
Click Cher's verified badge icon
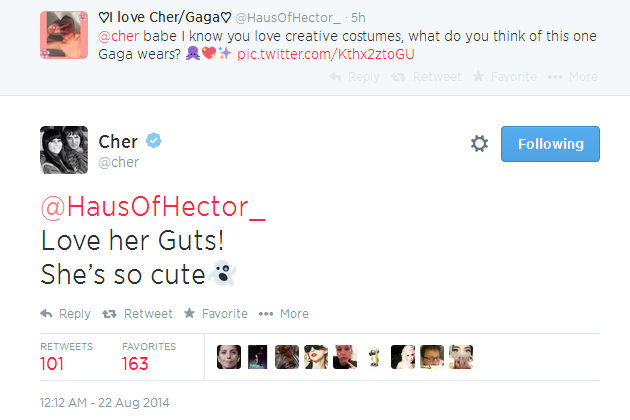pyautogui.click(x=153, y=141)
